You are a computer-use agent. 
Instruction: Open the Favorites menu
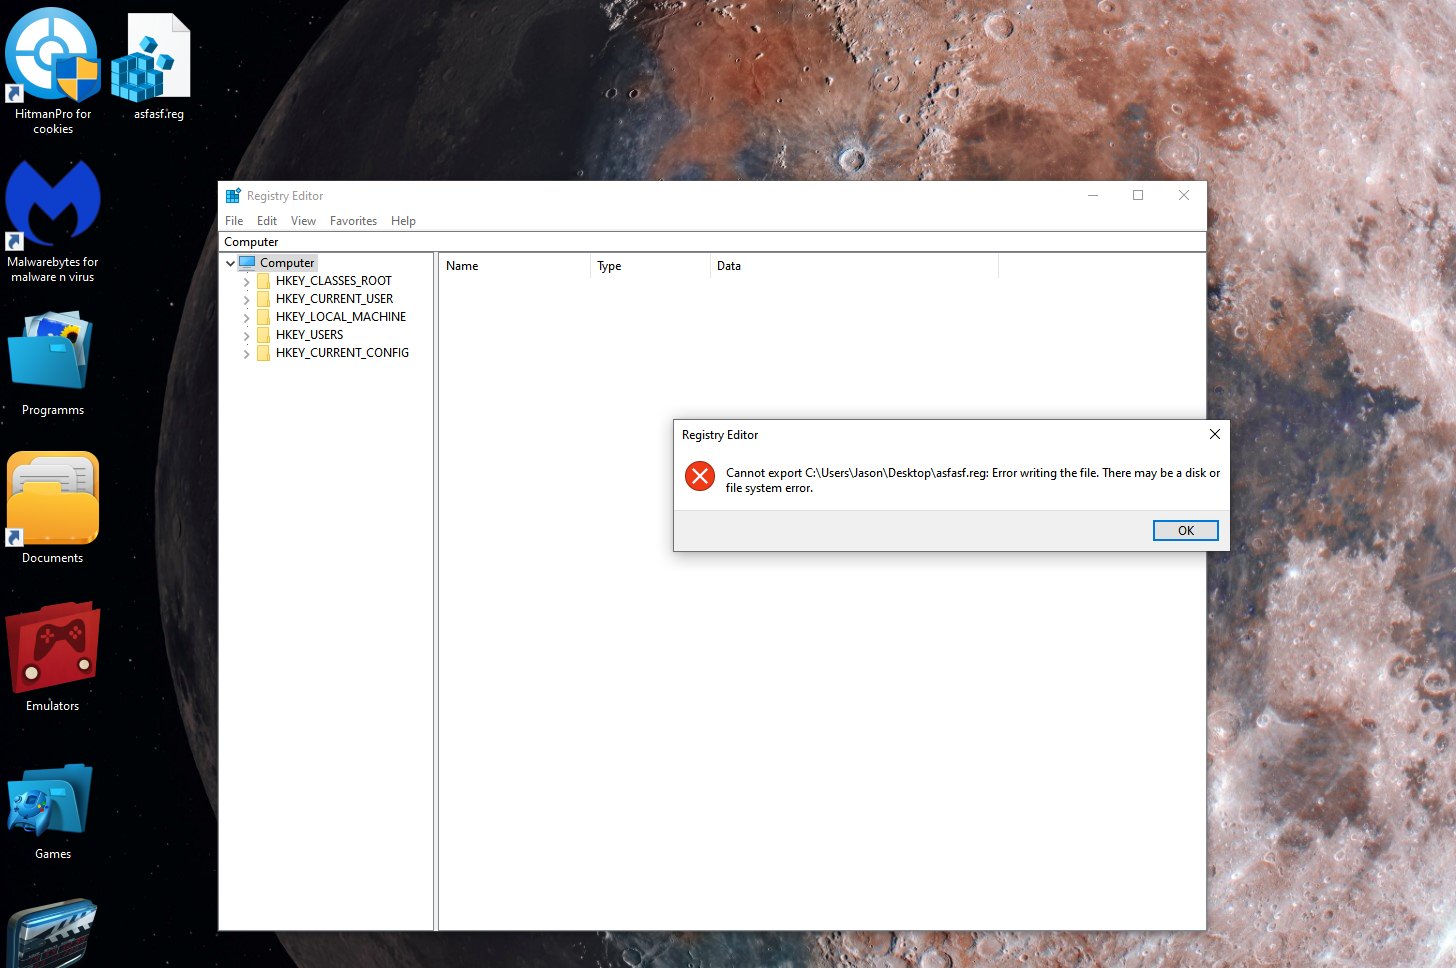pyautogui.click(x=353, y=221)
